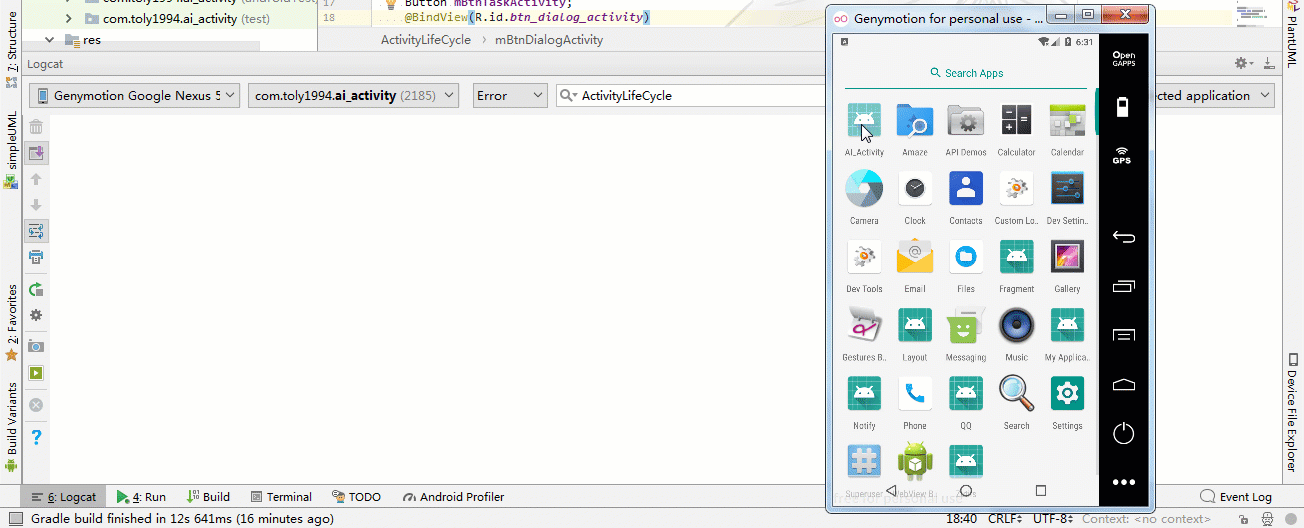
Task: Open the Custom Locale app
Action: (1016, 189)
